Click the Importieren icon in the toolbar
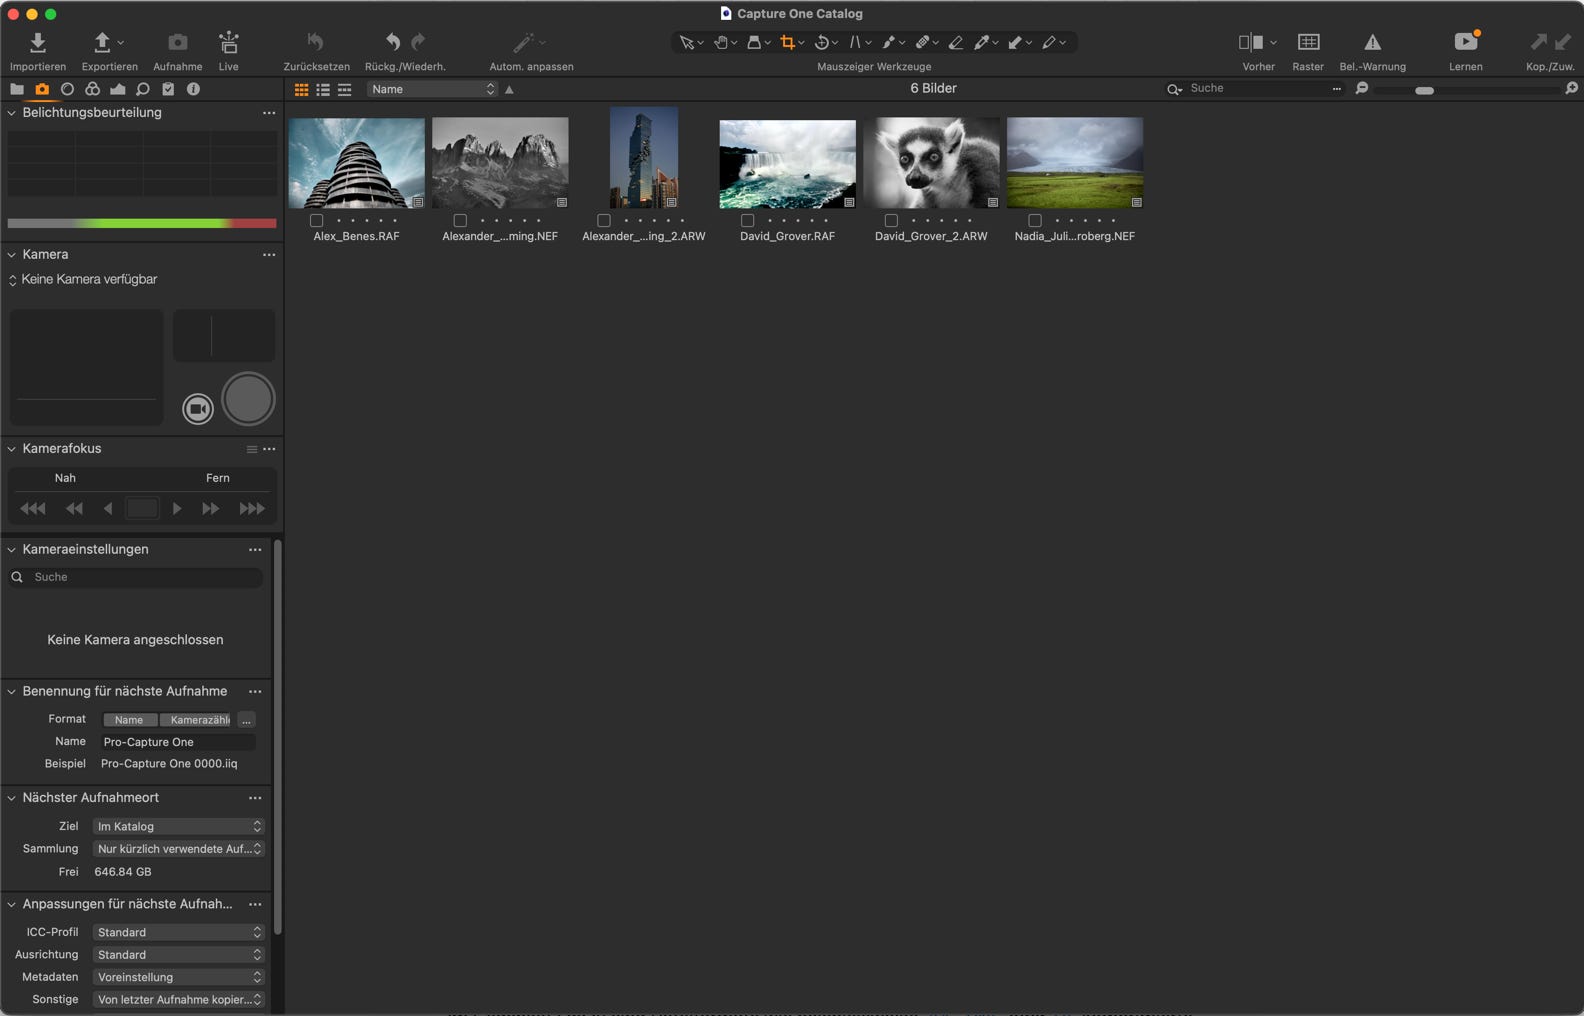Image resolution: width=1584 pixels, height=1016 pixels. [37, 43]
